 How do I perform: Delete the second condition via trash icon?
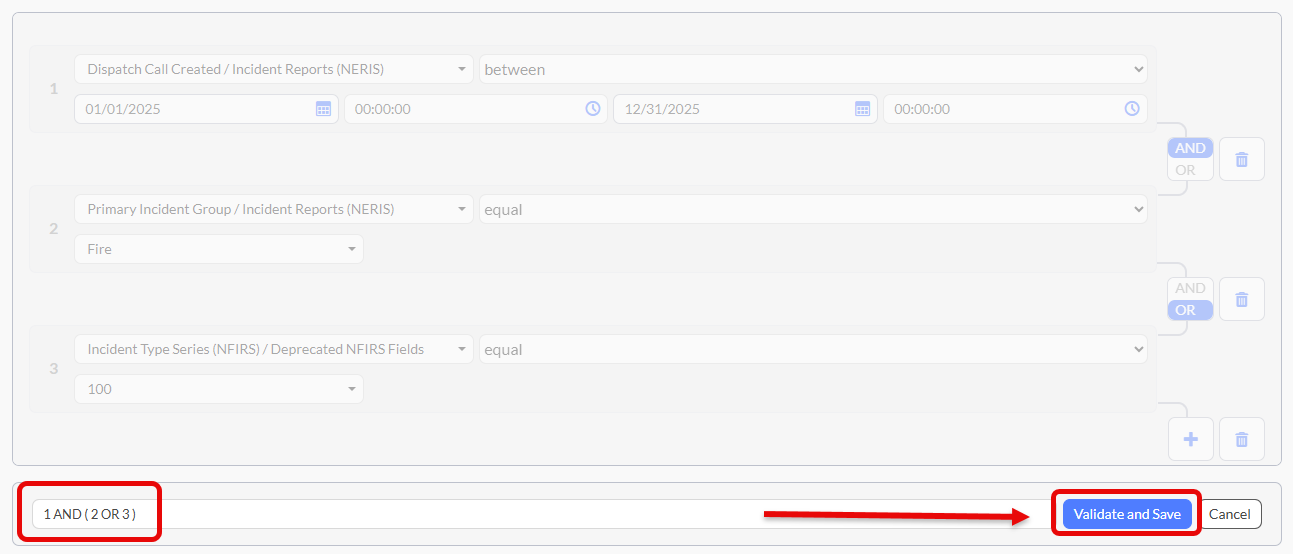pyautogui.click(x=1241, y=299)
